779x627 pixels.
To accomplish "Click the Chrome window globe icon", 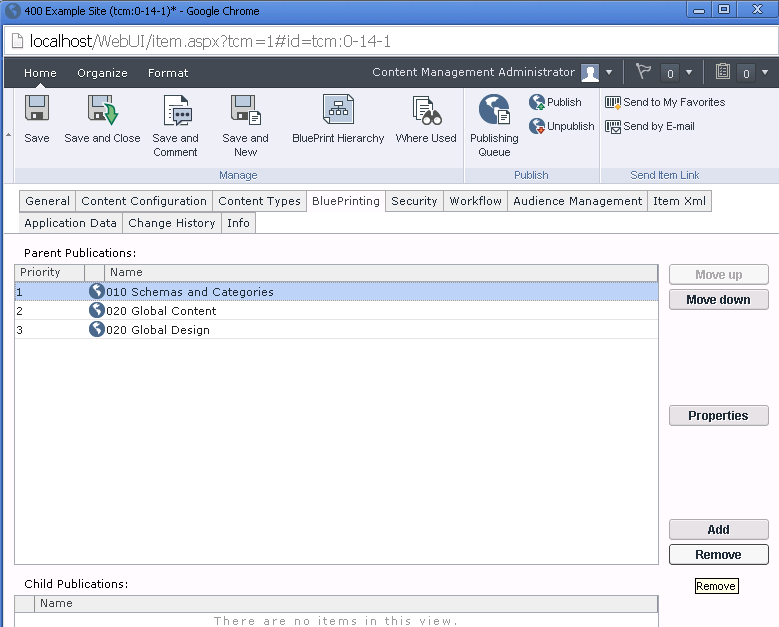I will [12, 10].
